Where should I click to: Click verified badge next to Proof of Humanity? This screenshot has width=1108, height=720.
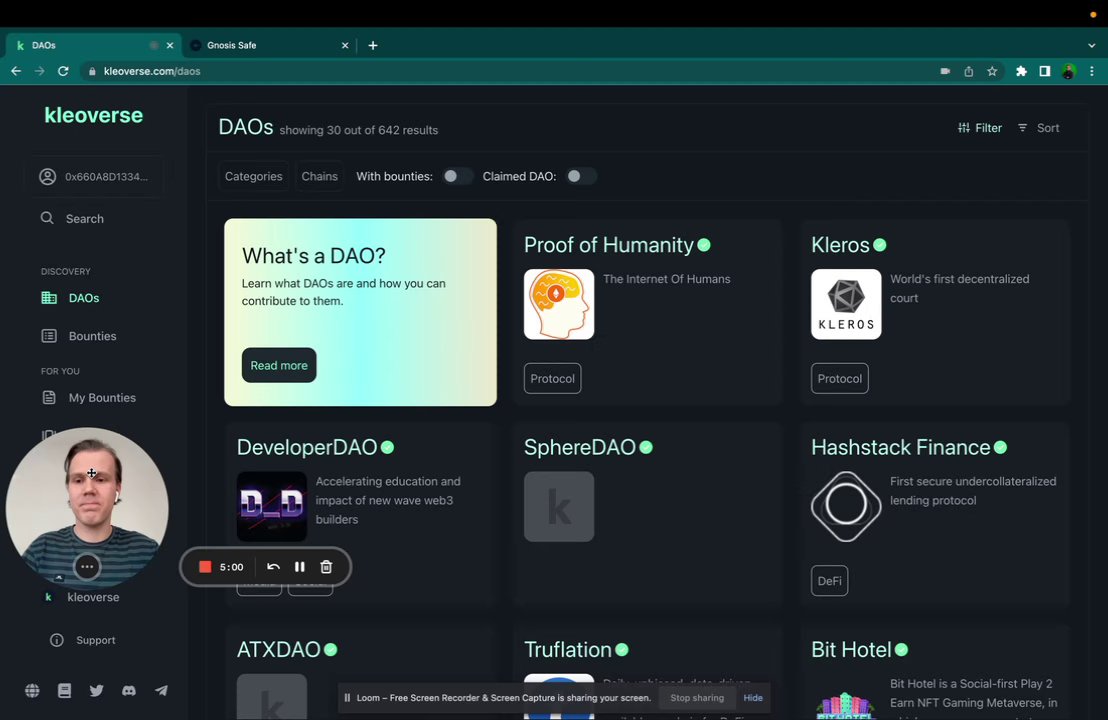pyautogui.click(x=704, y=245)
